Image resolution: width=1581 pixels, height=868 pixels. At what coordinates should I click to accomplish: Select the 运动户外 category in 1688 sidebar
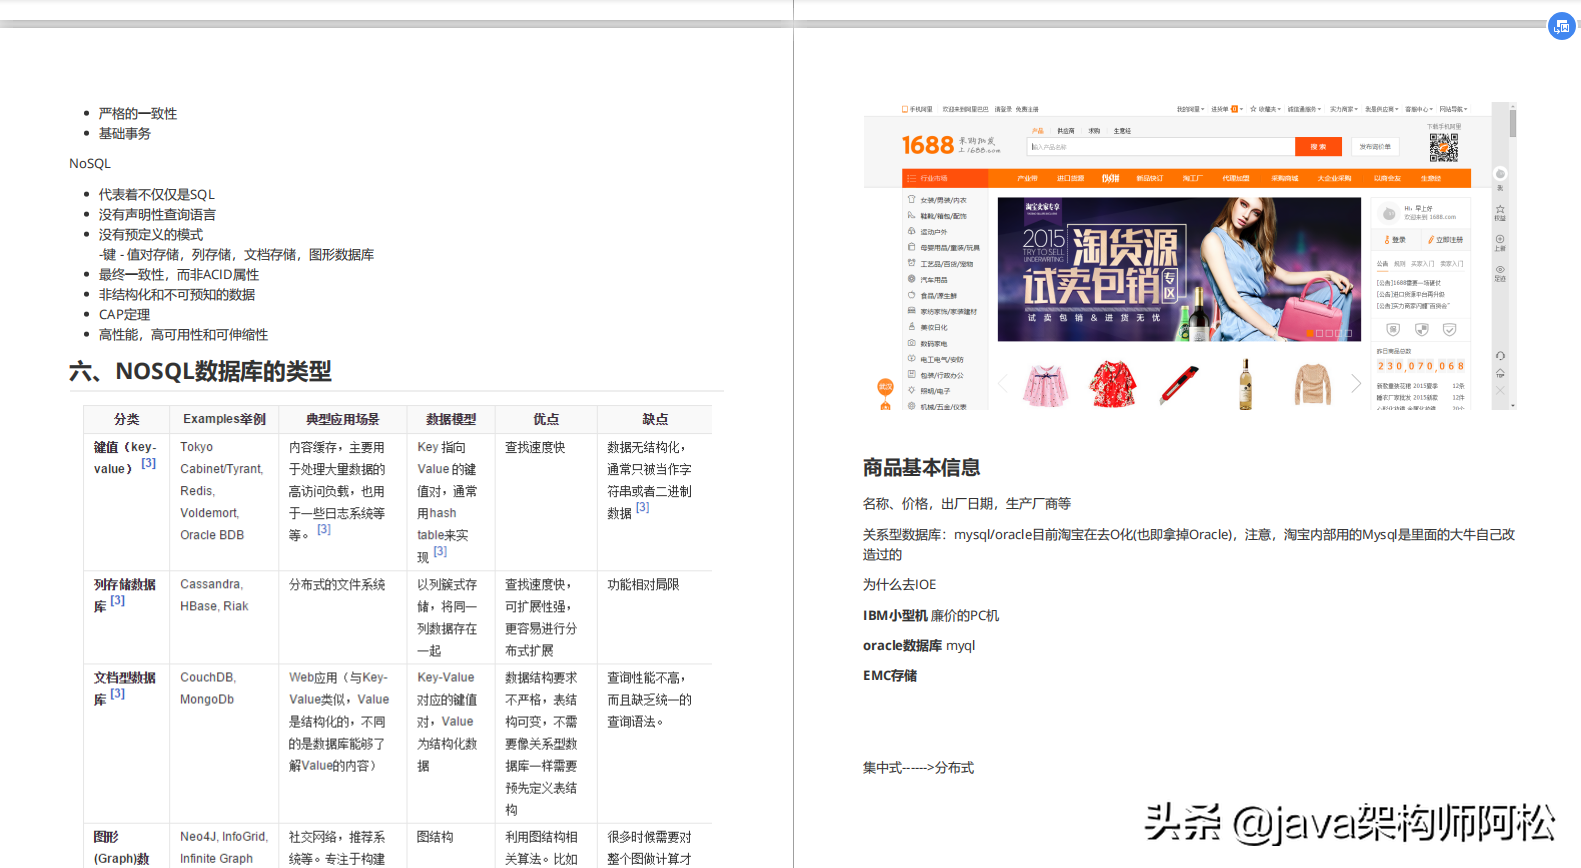point(933,231)
